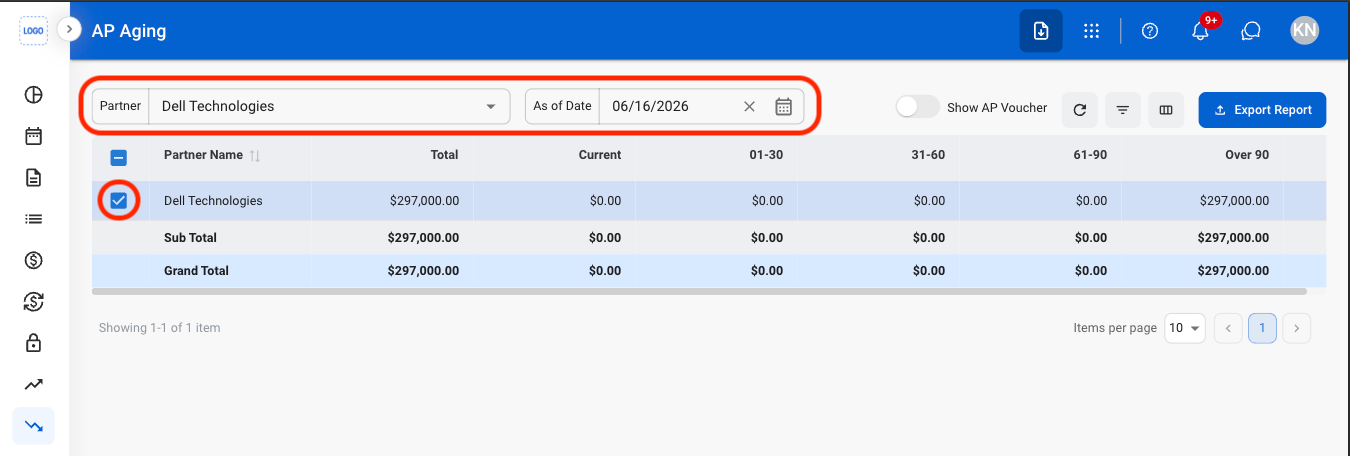
Task: Open the chat messages icon
Action: click(1250, 31)
